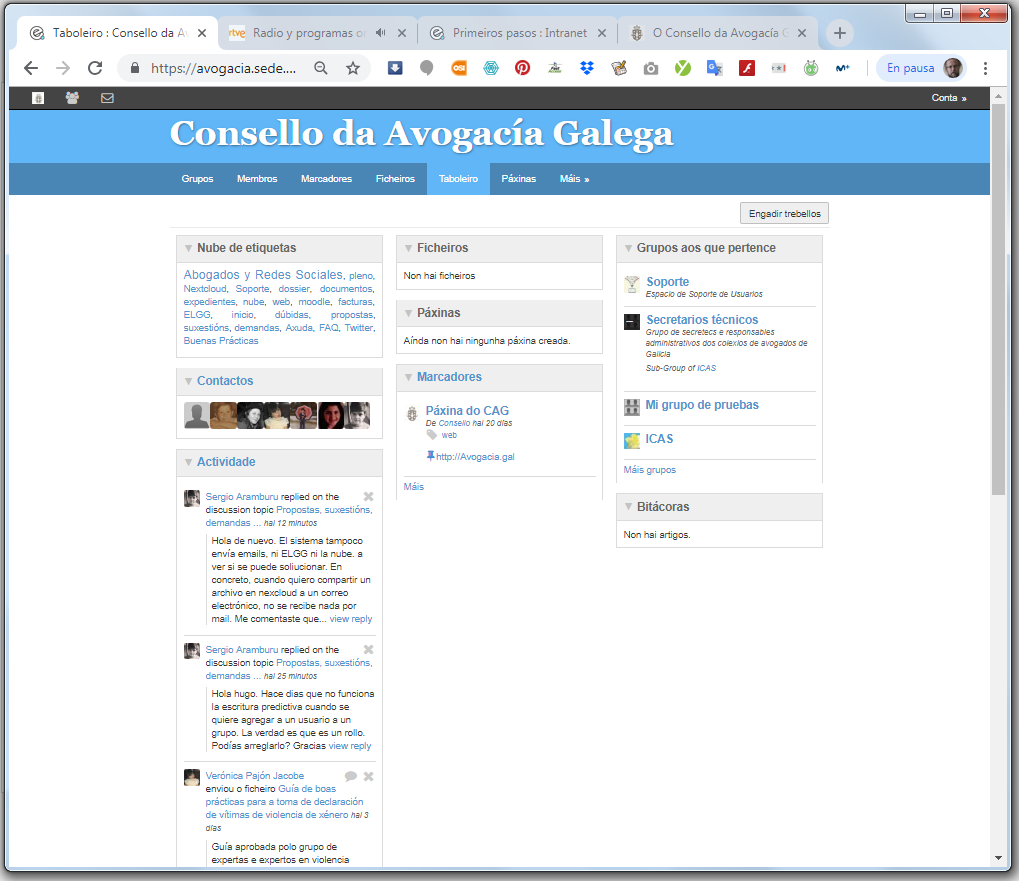Viewport: 1019px width, 881px height.
Task: Click the friends icon in the top bar
Action: (x=72, y=98)
